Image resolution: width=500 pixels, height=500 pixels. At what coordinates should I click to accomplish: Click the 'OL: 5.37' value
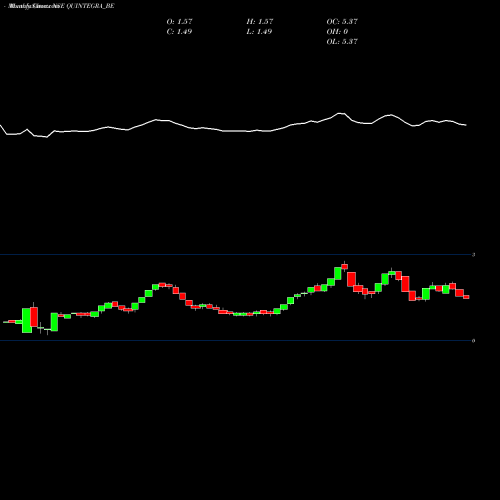point(342,41)
